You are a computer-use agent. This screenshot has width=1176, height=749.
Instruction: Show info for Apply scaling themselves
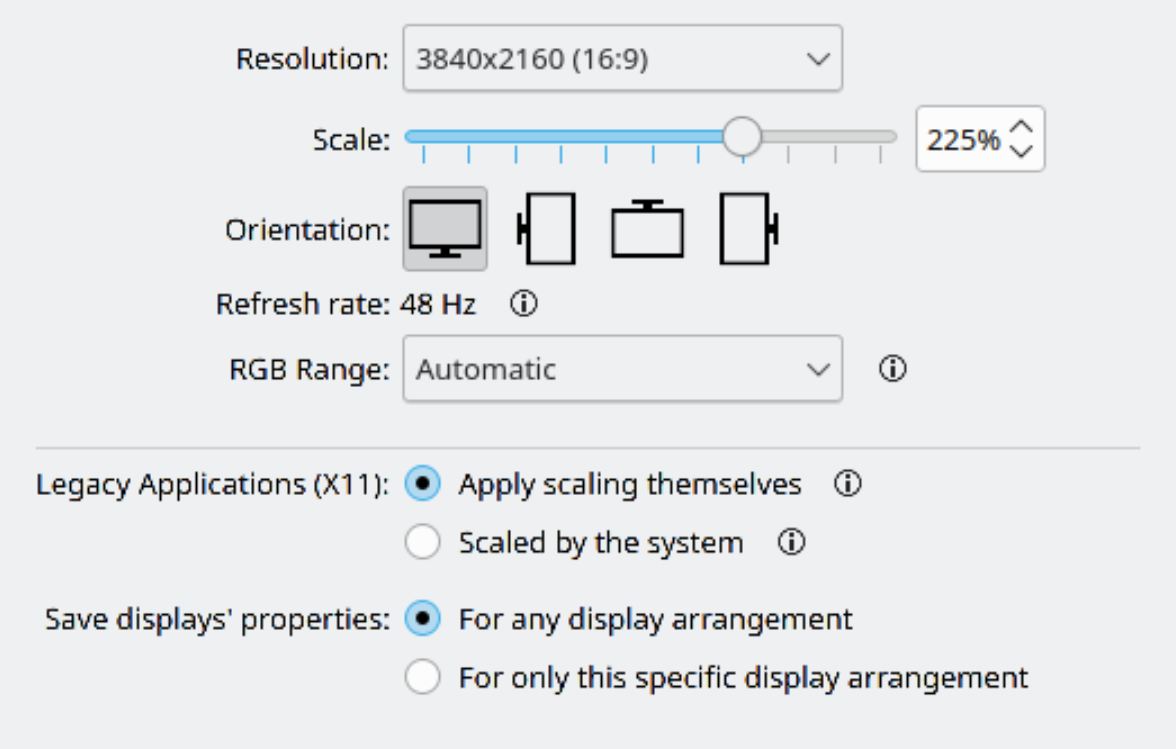click(847, 485)
